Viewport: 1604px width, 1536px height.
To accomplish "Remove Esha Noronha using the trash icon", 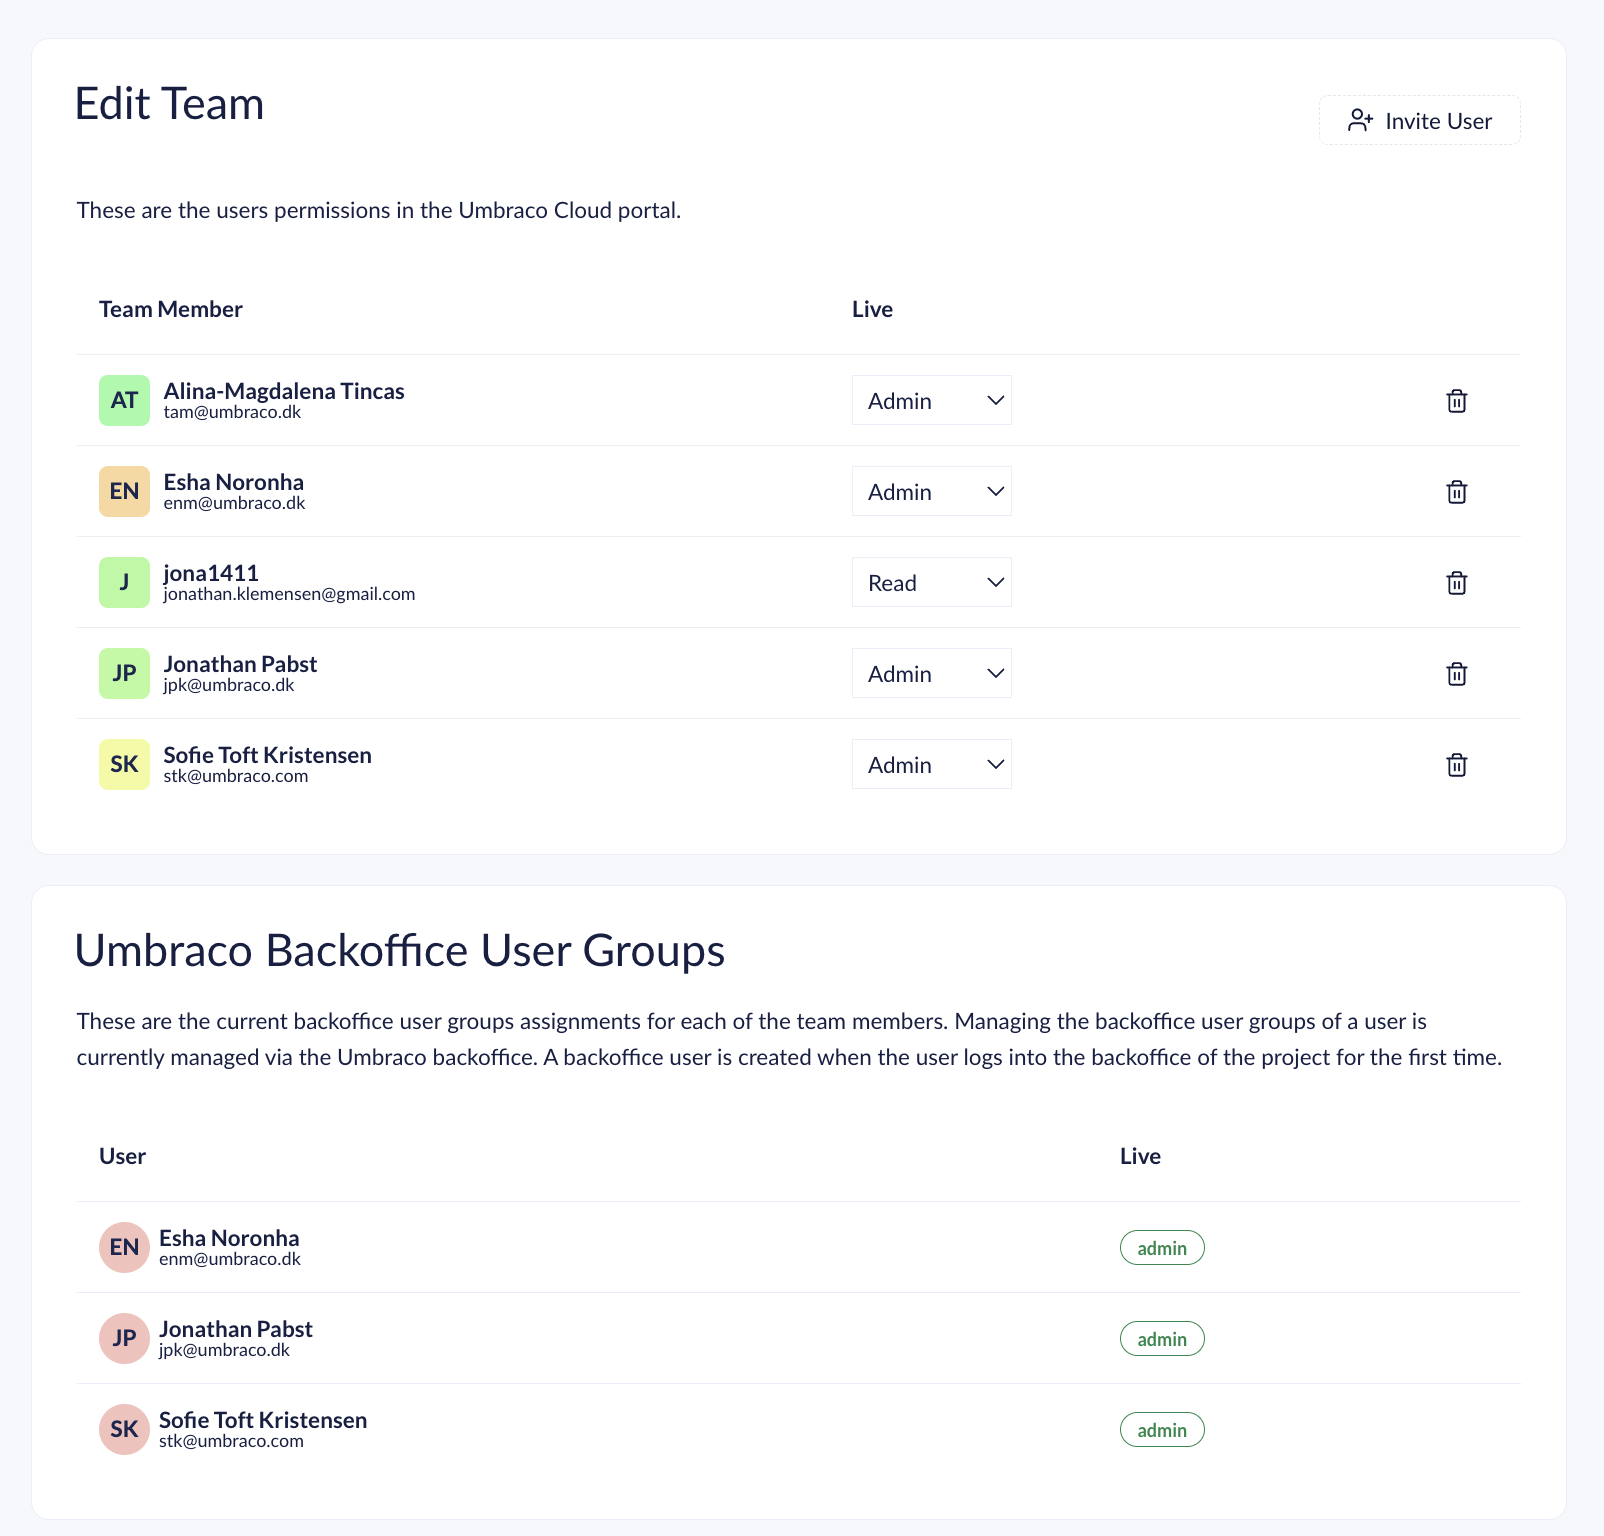I will [1456, 492].
